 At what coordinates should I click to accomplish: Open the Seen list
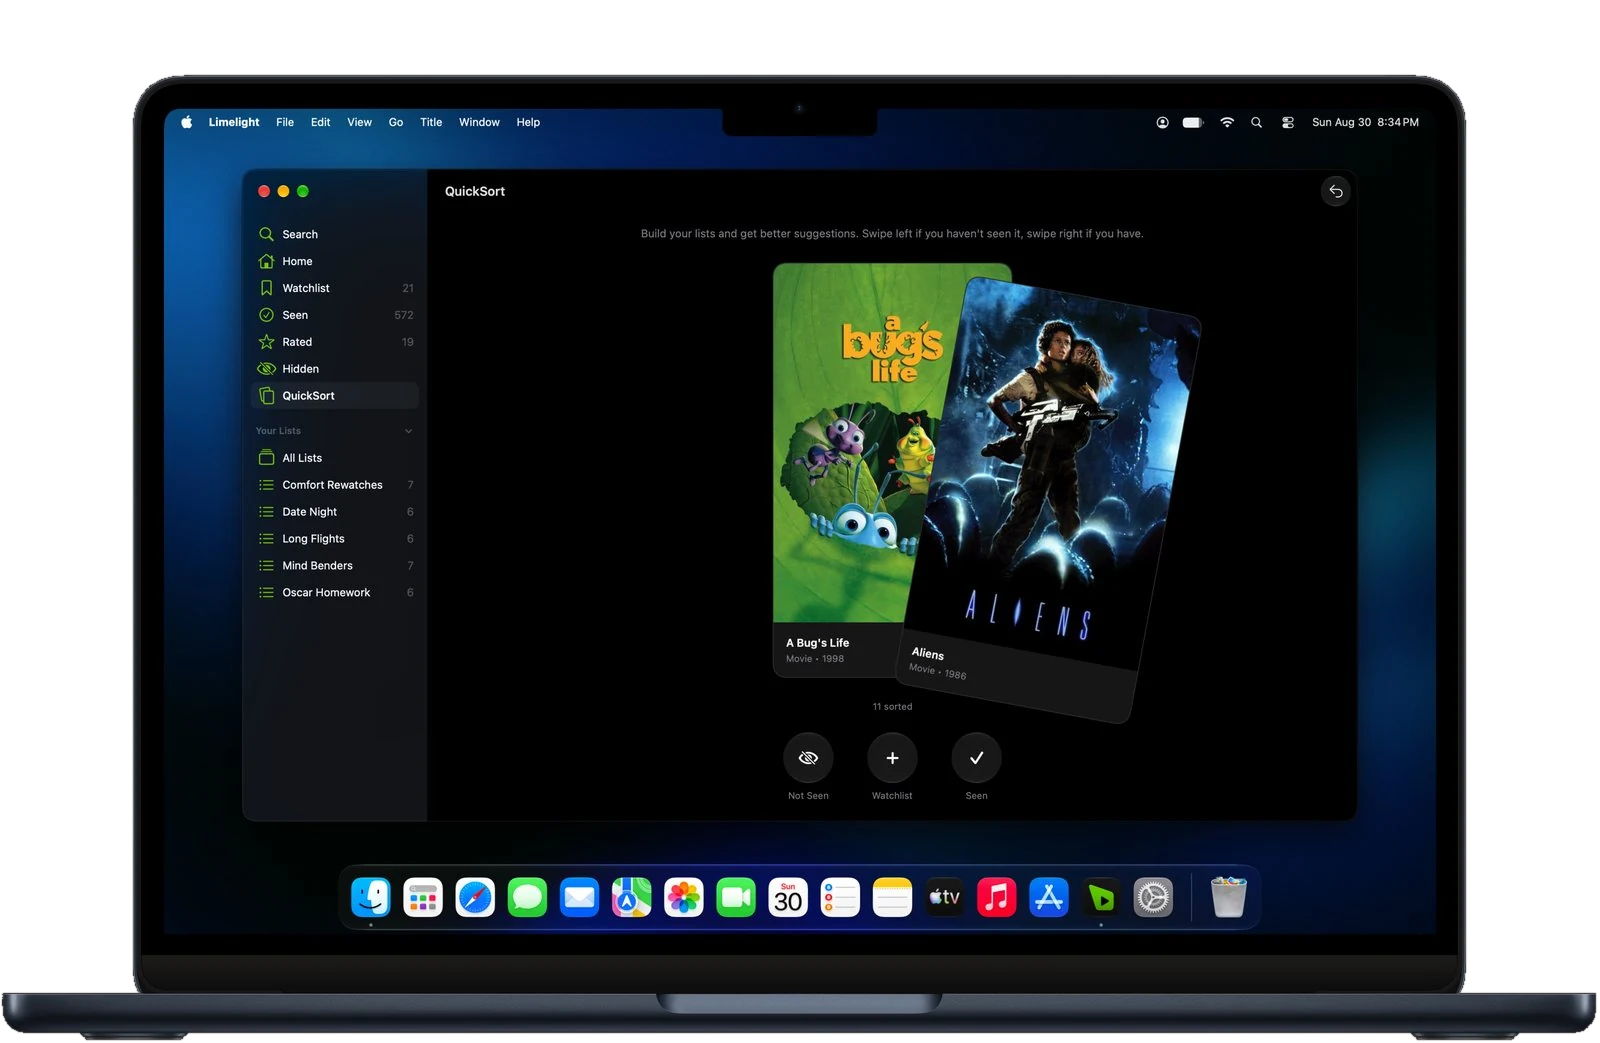[335, 315]
